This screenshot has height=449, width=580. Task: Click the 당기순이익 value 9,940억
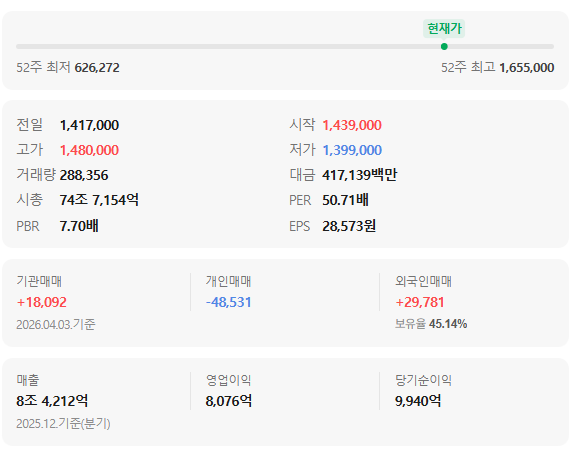click(418, 401)
